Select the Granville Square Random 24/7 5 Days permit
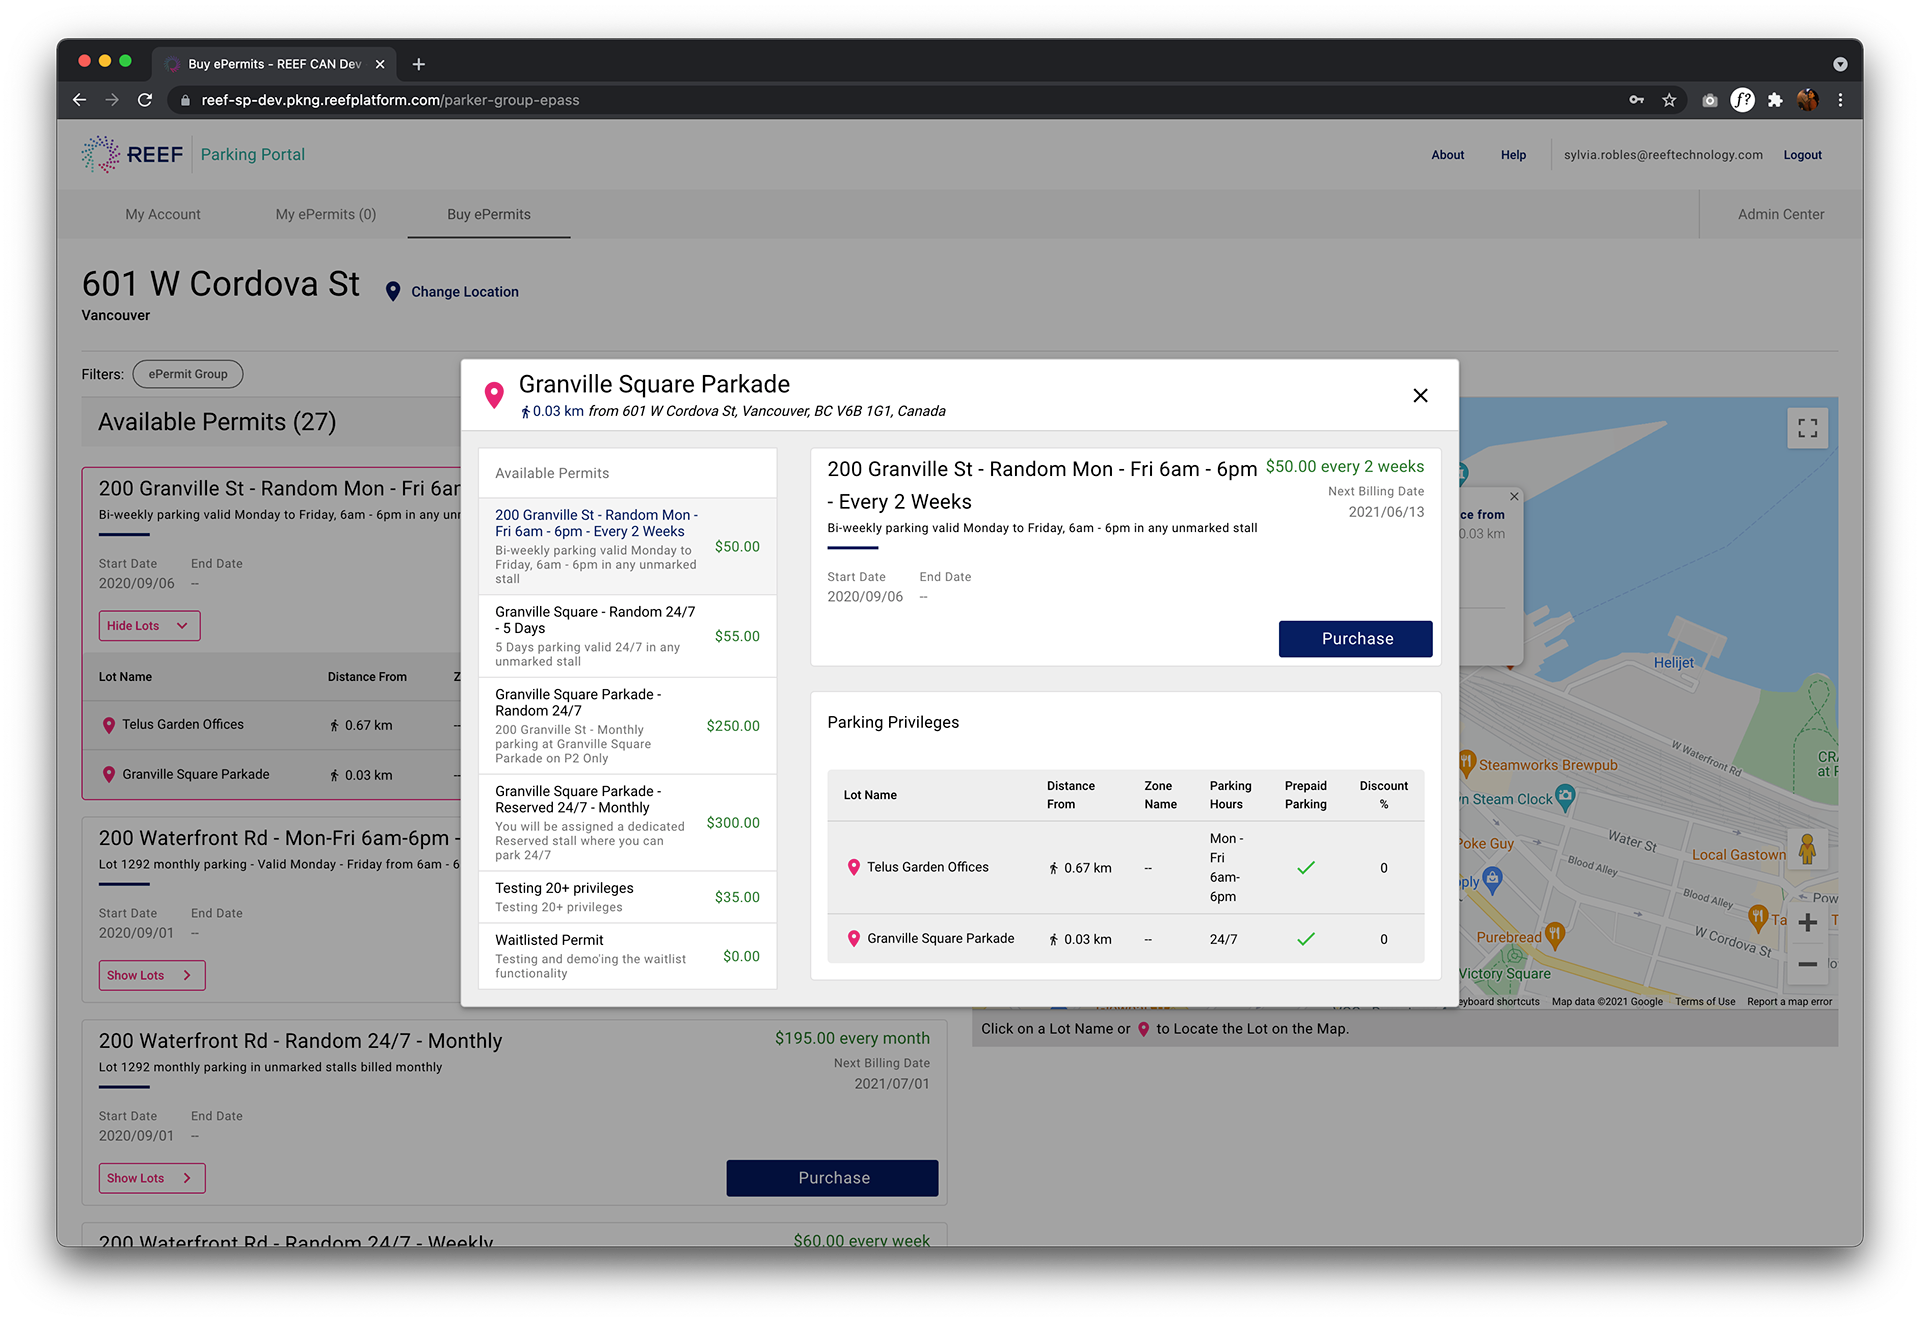The width and height of the screenshot is (1920, 1322). coord(627,636)
